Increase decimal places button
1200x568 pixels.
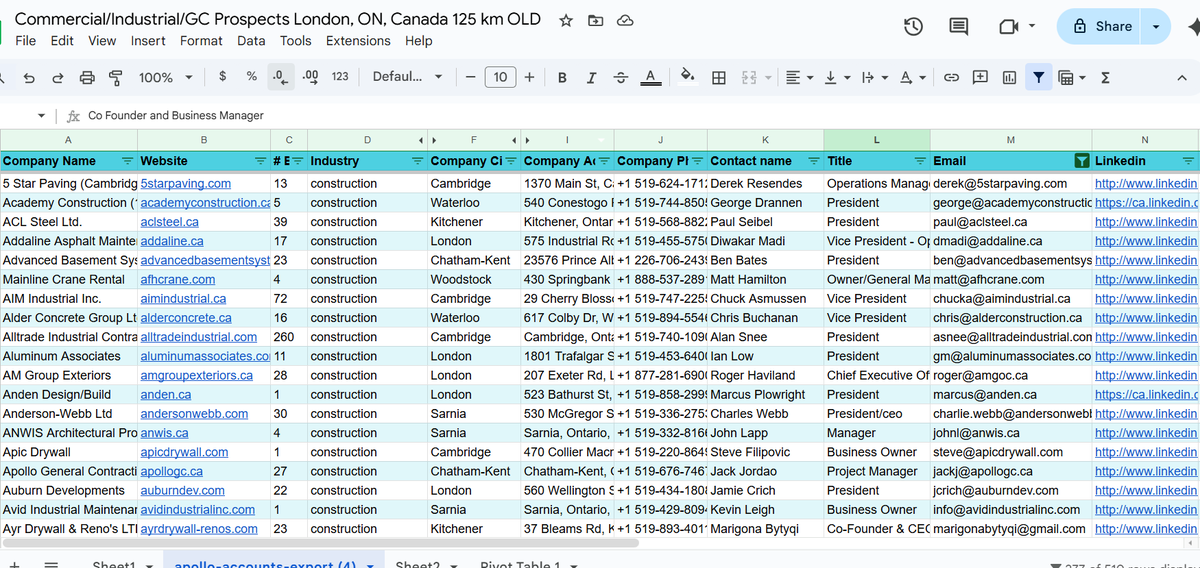point(310,77)
